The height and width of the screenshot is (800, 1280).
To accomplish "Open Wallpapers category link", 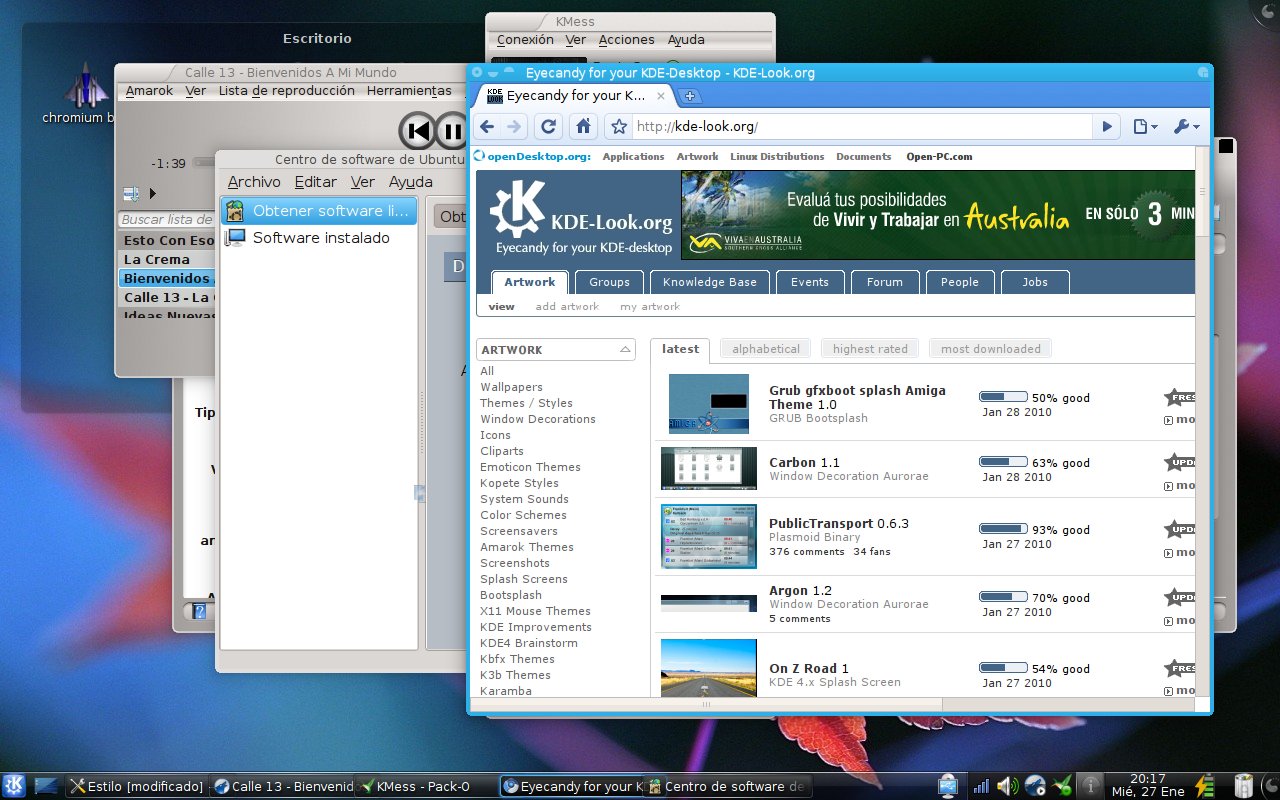I will click(511, 387).
